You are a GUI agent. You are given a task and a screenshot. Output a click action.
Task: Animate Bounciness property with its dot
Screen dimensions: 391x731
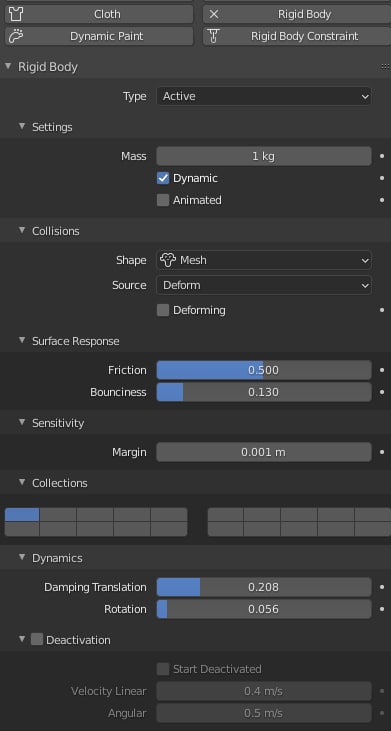382,392
